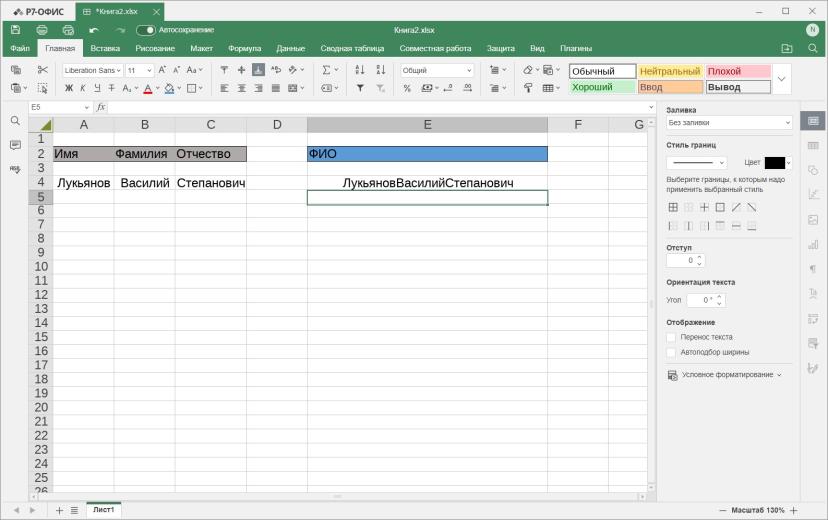Click the Select all icon below scissors

(x=43, y=88)
